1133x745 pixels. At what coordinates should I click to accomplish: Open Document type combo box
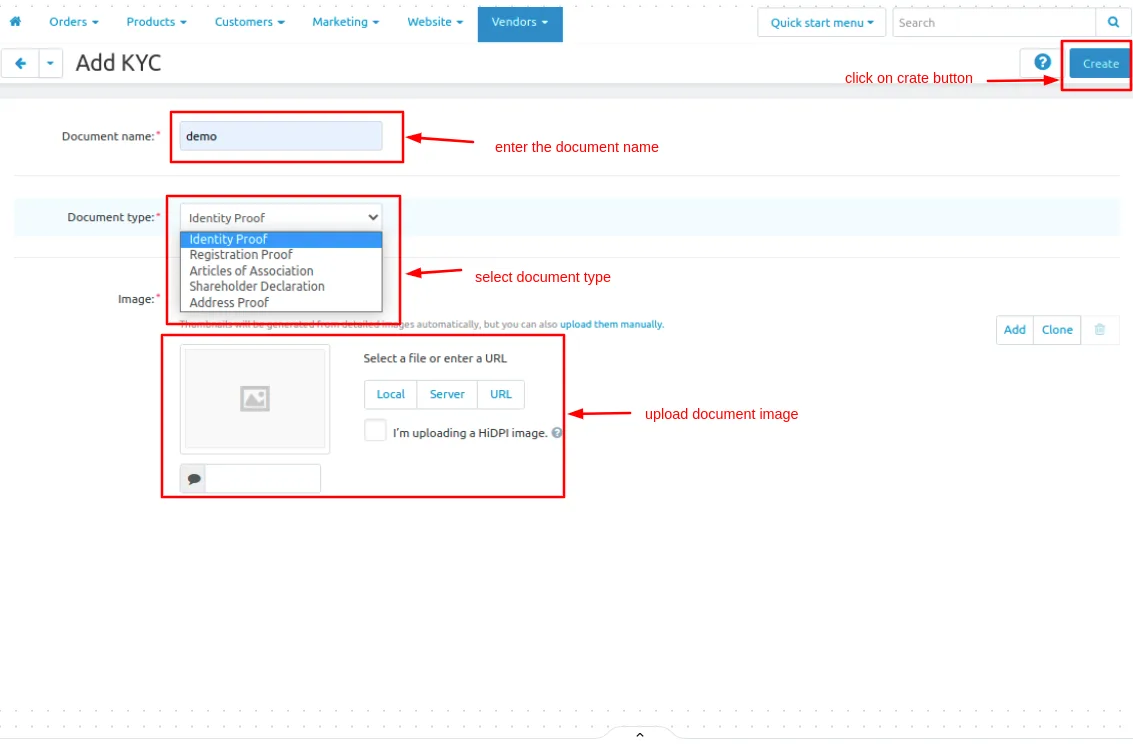click(281, 218)
